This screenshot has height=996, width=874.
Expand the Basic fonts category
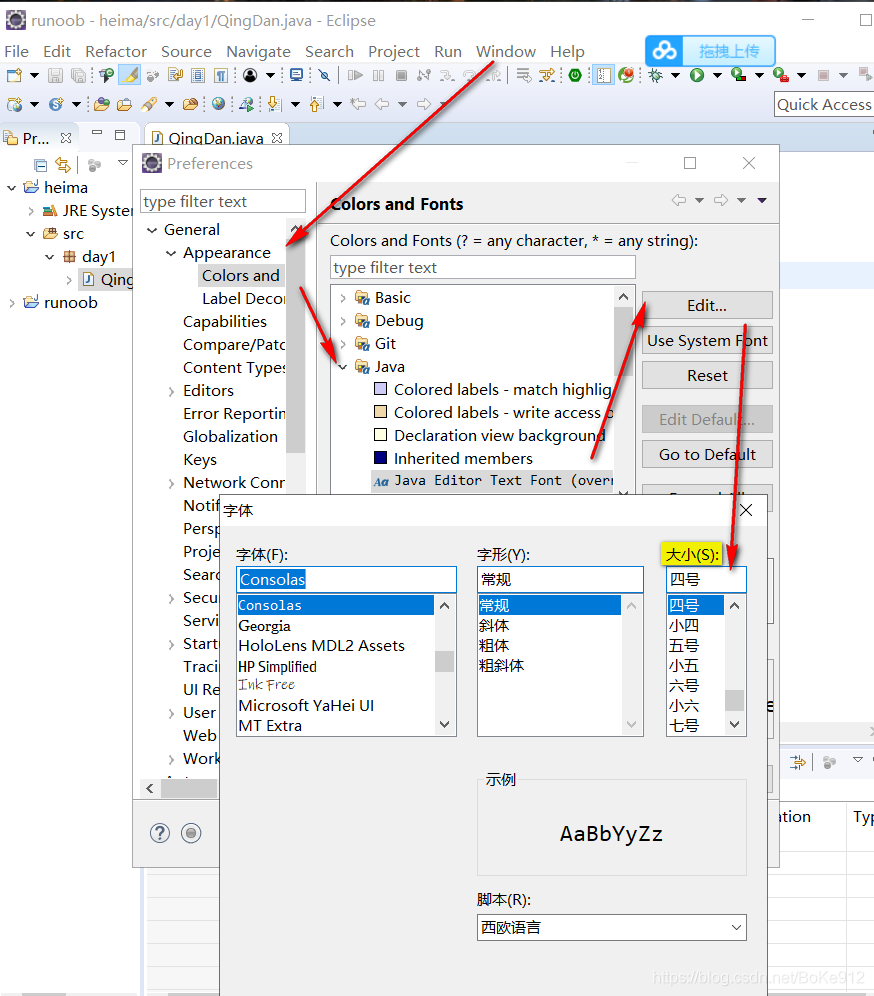(x=343, y=298)
